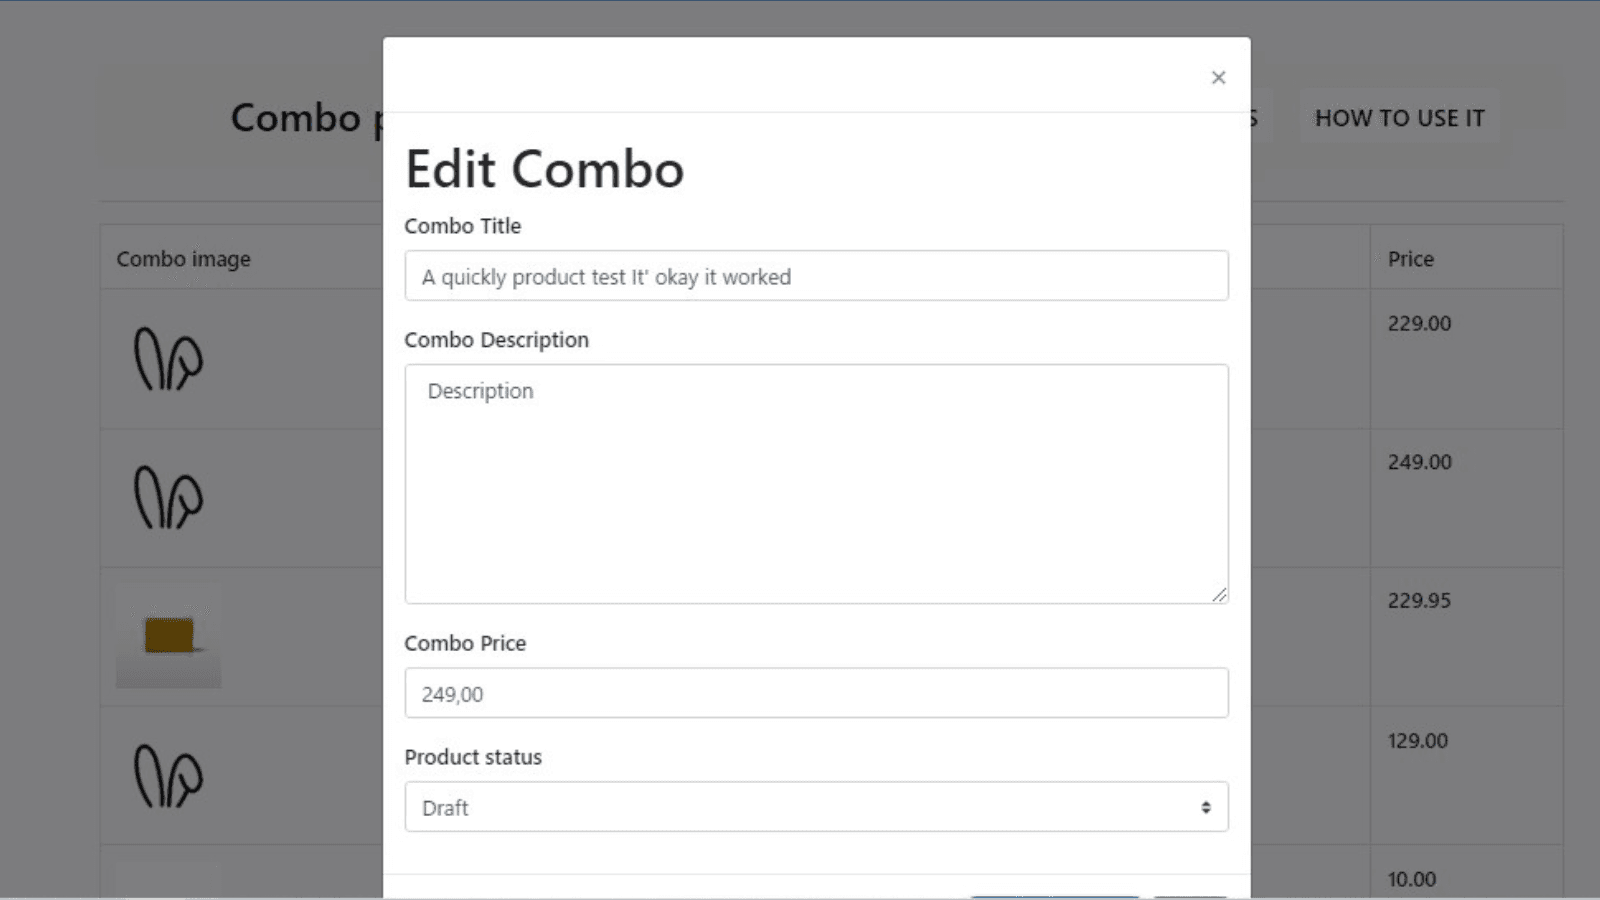The height and width of the screenshot is (900, 1600).
Task: Select the brown box product thumbnail
Action: pyautogui.click(x=168, y=636)
